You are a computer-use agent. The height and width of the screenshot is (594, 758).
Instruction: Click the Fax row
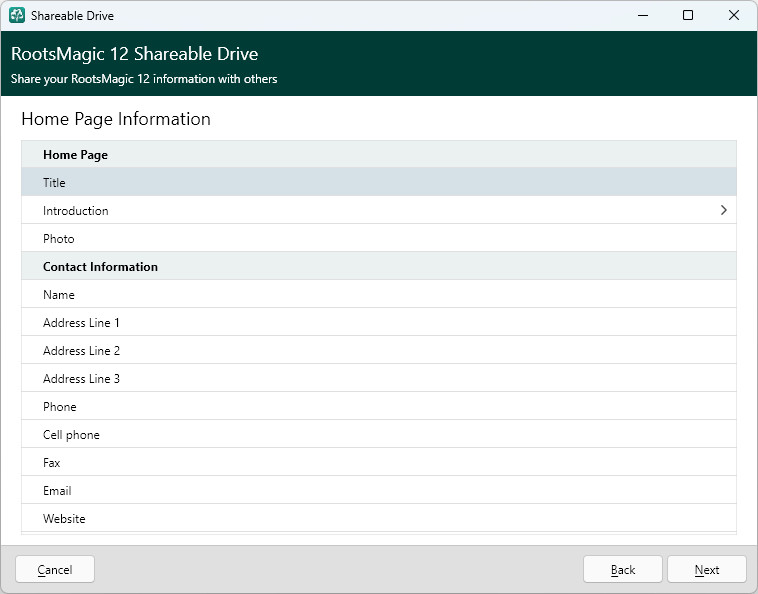379,463
